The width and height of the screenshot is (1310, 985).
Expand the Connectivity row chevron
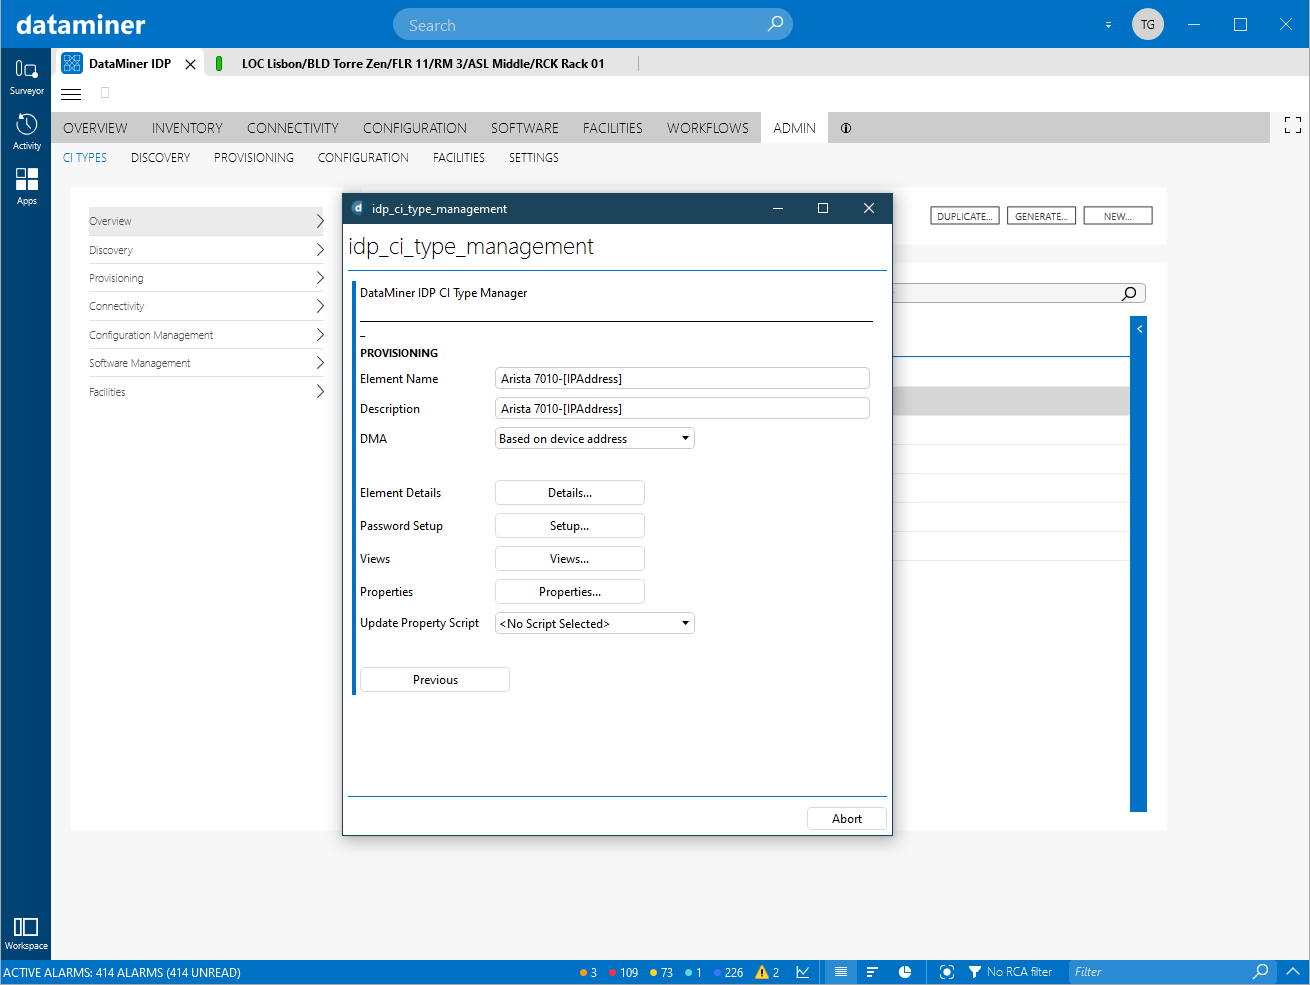click(x=320, y=305)
